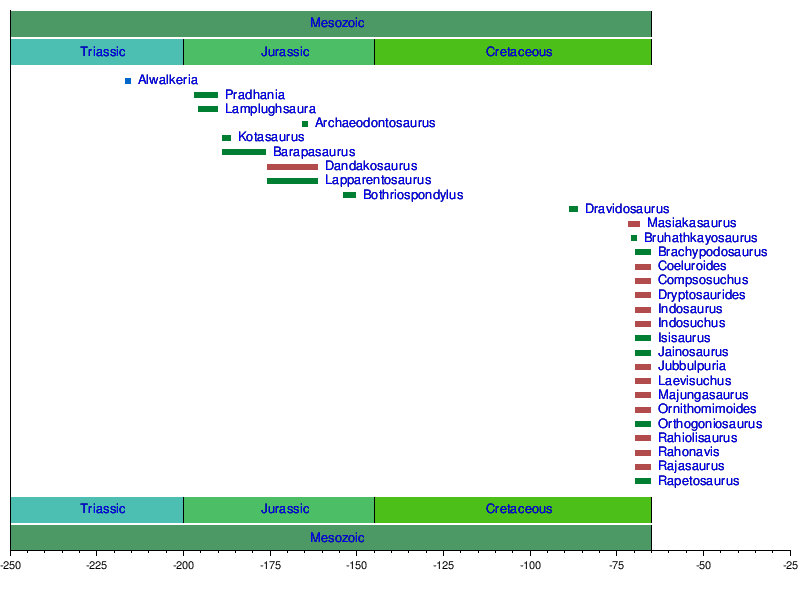Click the top Mesozoic era bar
The height and width of the screenshot is (600, 800).
pos(331,23)
